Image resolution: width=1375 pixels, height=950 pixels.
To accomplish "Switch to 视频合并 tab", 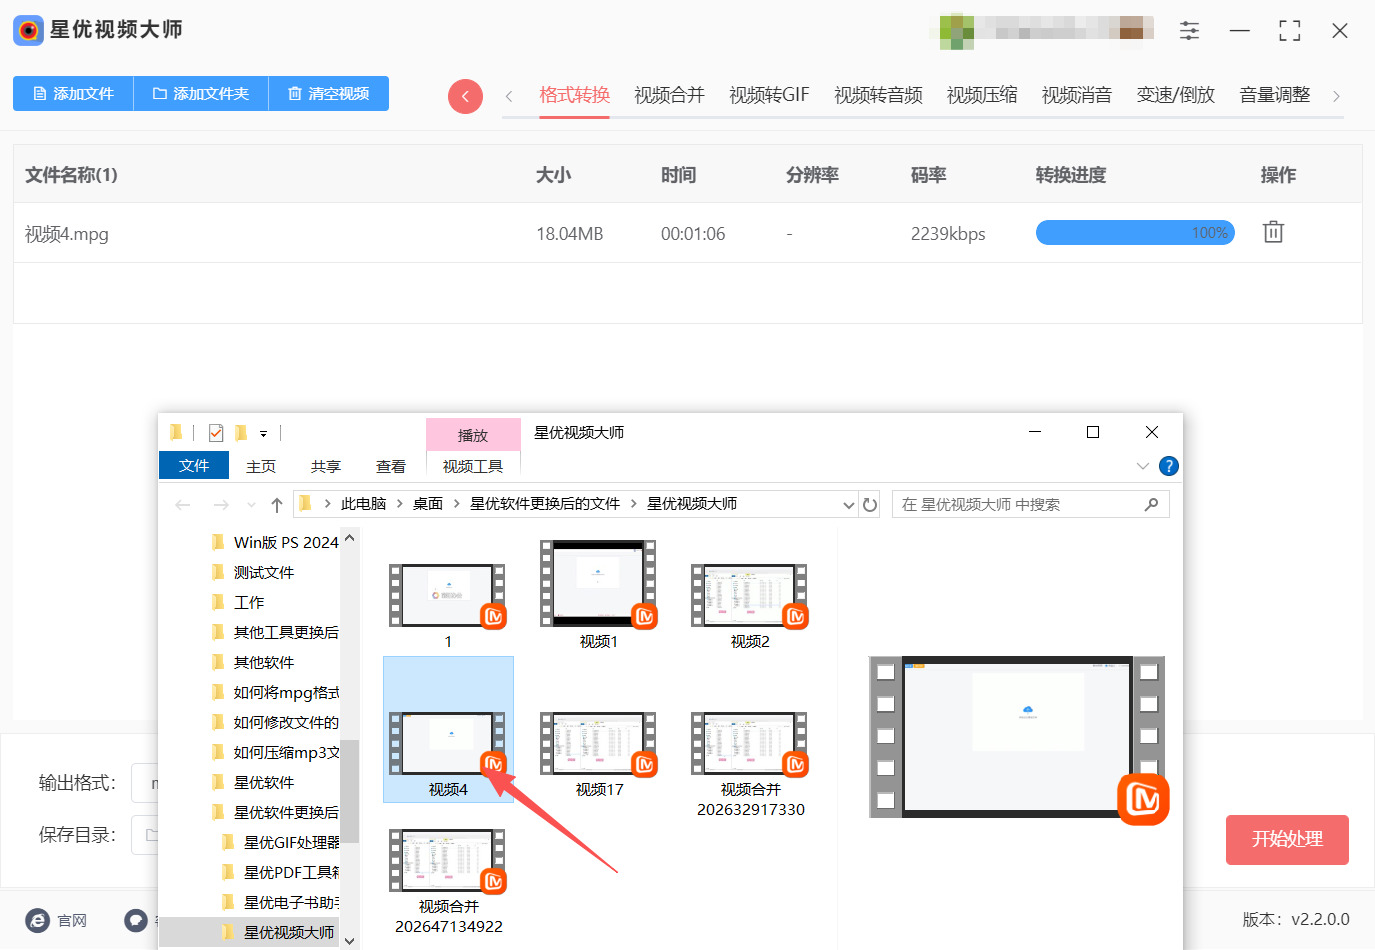I will tap(669, 95).
